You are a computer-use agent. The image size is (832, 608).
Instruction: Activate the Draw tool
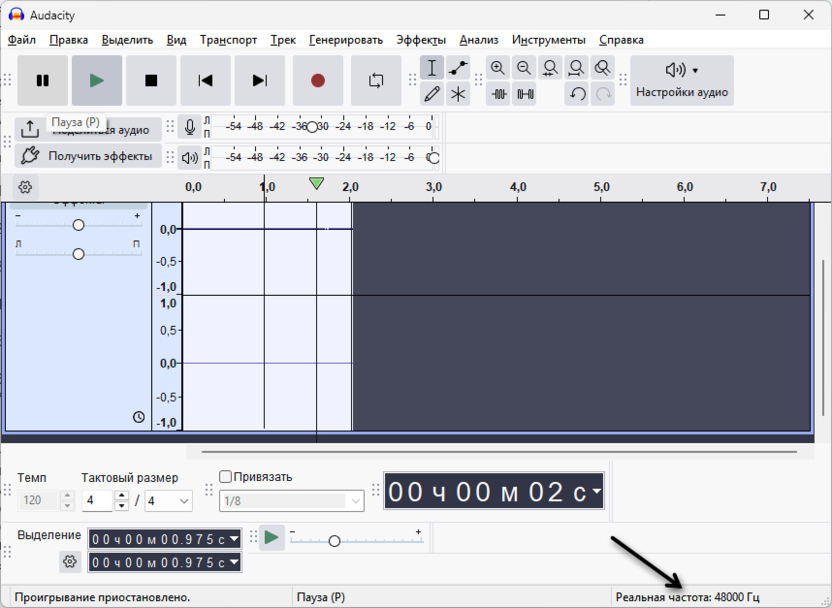[x=432, y=93]
